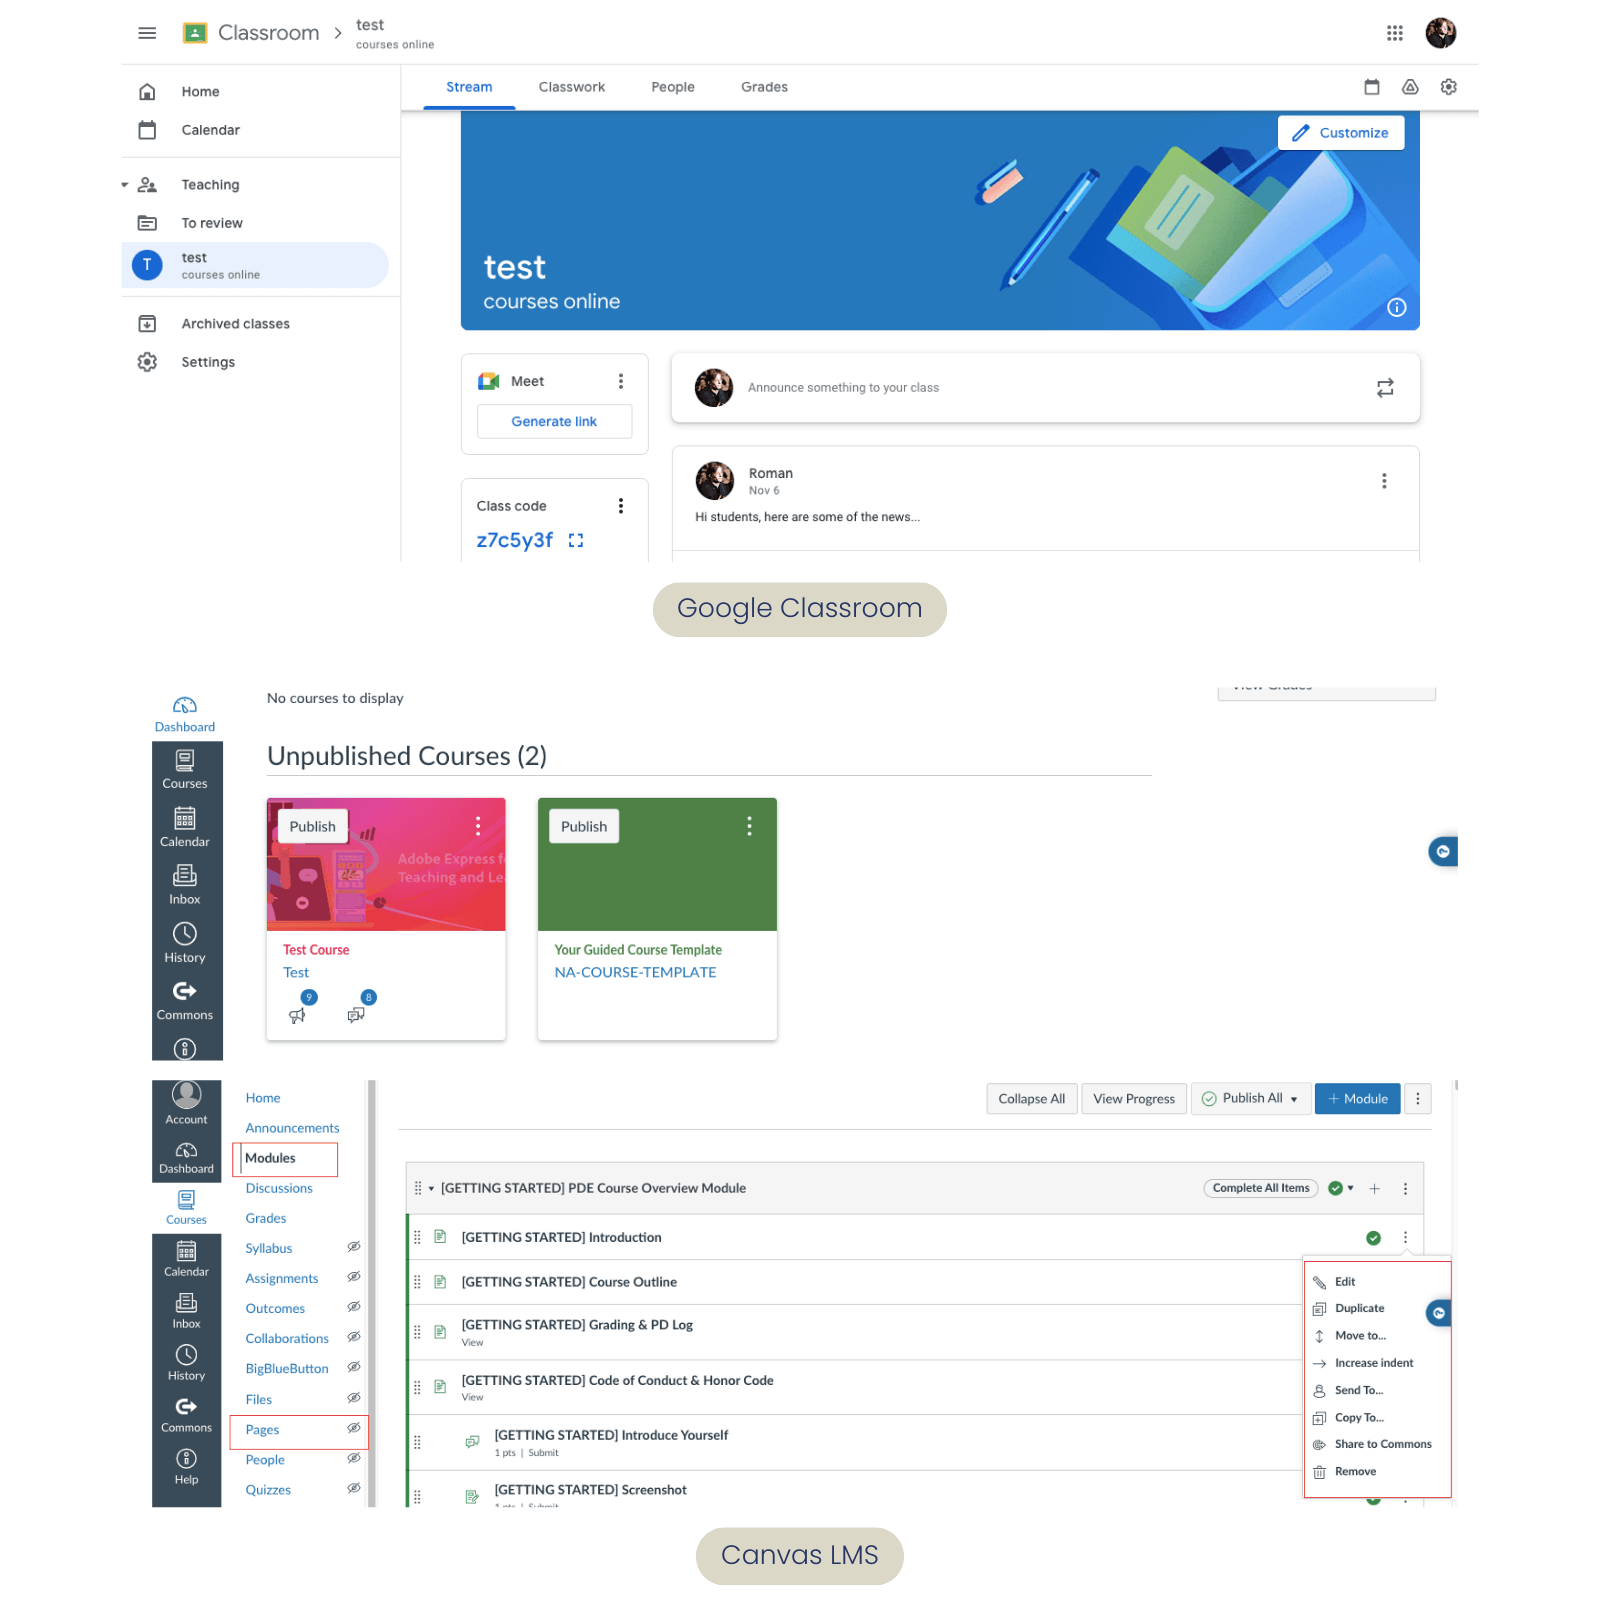Collapse PDE Course Overview Module triangle
This screenshot has width=1600, height=1600.
pyautogui.click(x=431, y=1189)
